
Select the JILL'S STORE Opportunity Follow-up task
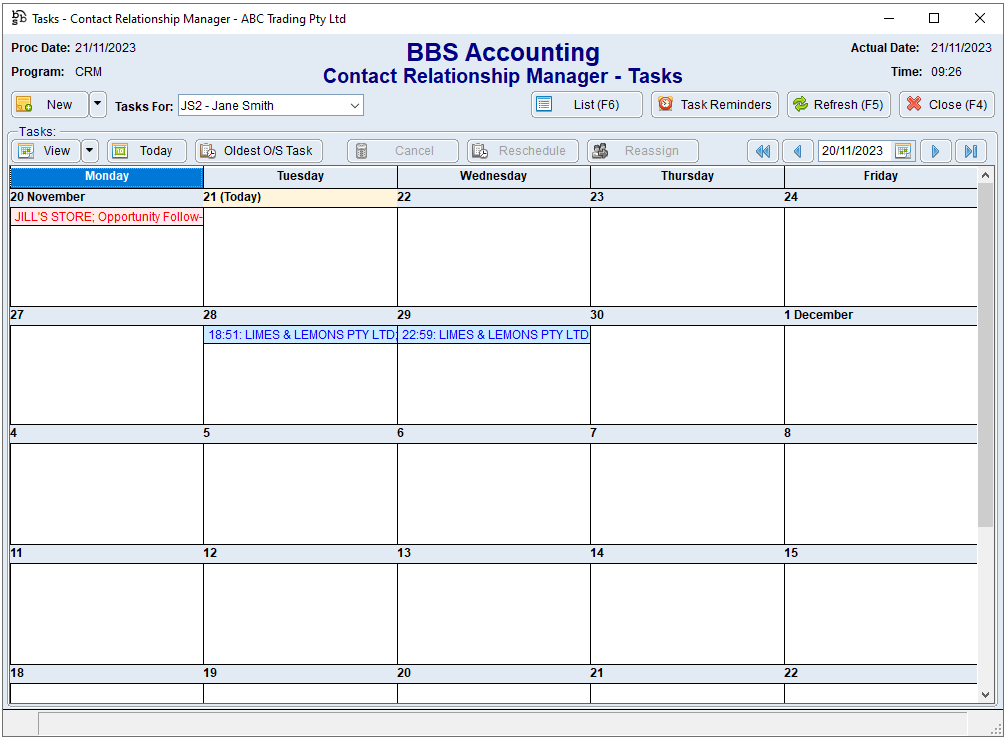click(x=105, y=217)
